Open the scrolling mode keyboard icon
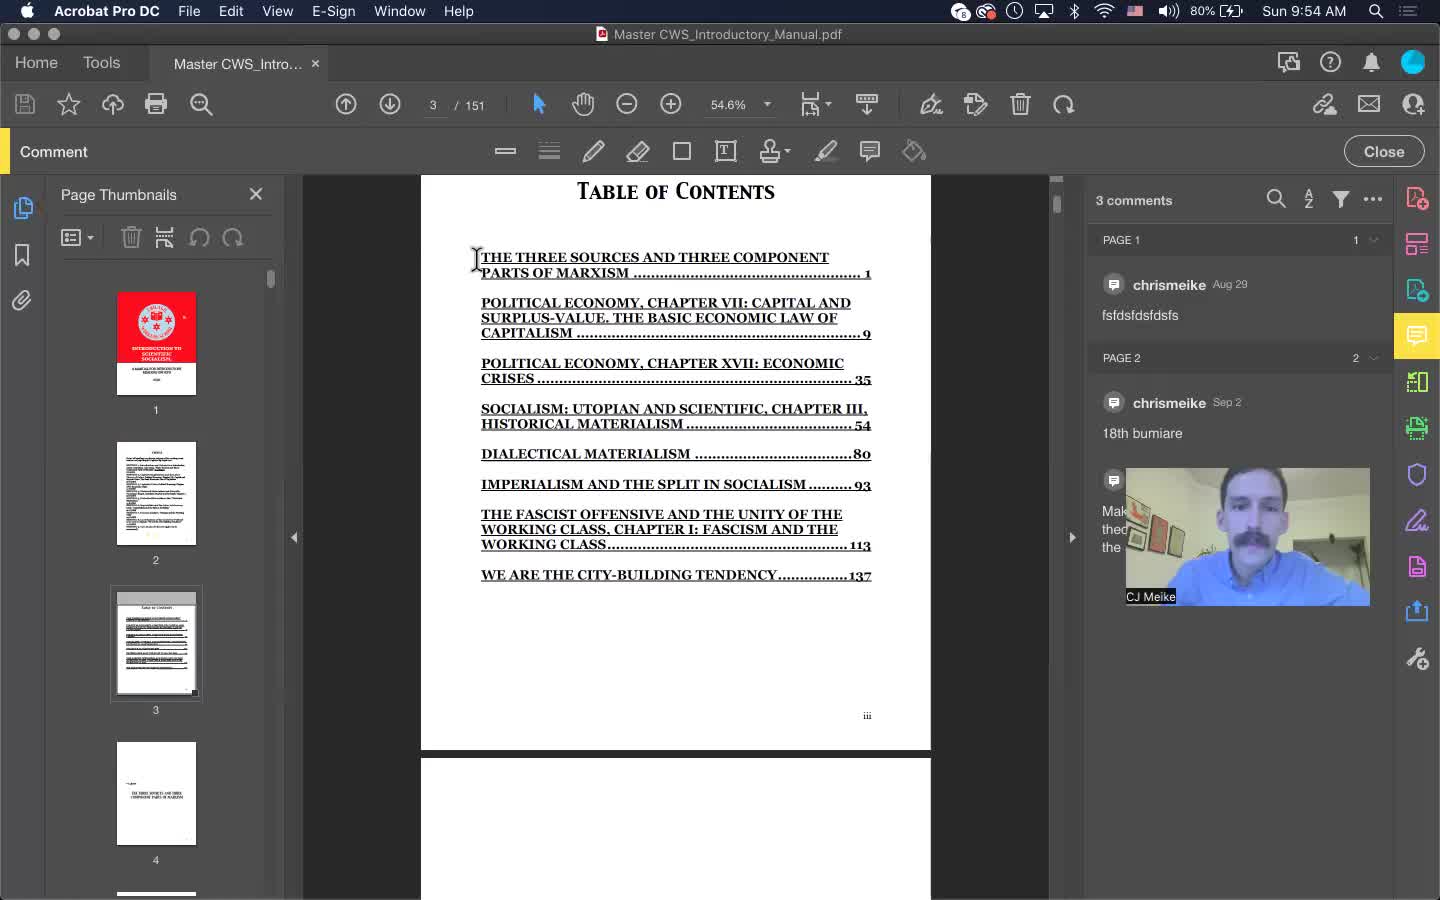This screenshot has width=1440, height=900. click(x=867, y=104)
